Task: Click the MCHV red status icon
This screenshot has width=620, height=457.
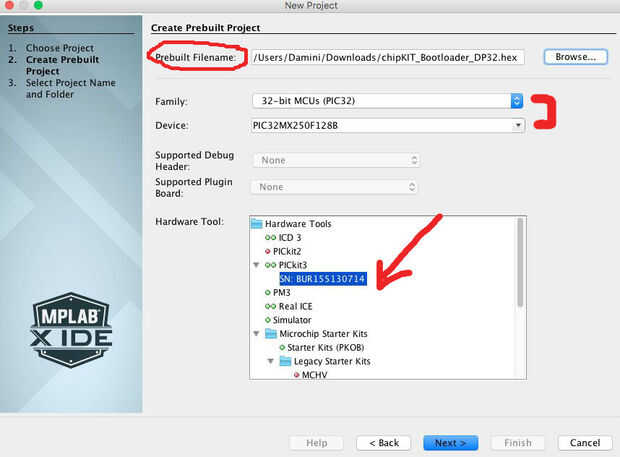Action: pyautogui.click(x=297, y=375)
